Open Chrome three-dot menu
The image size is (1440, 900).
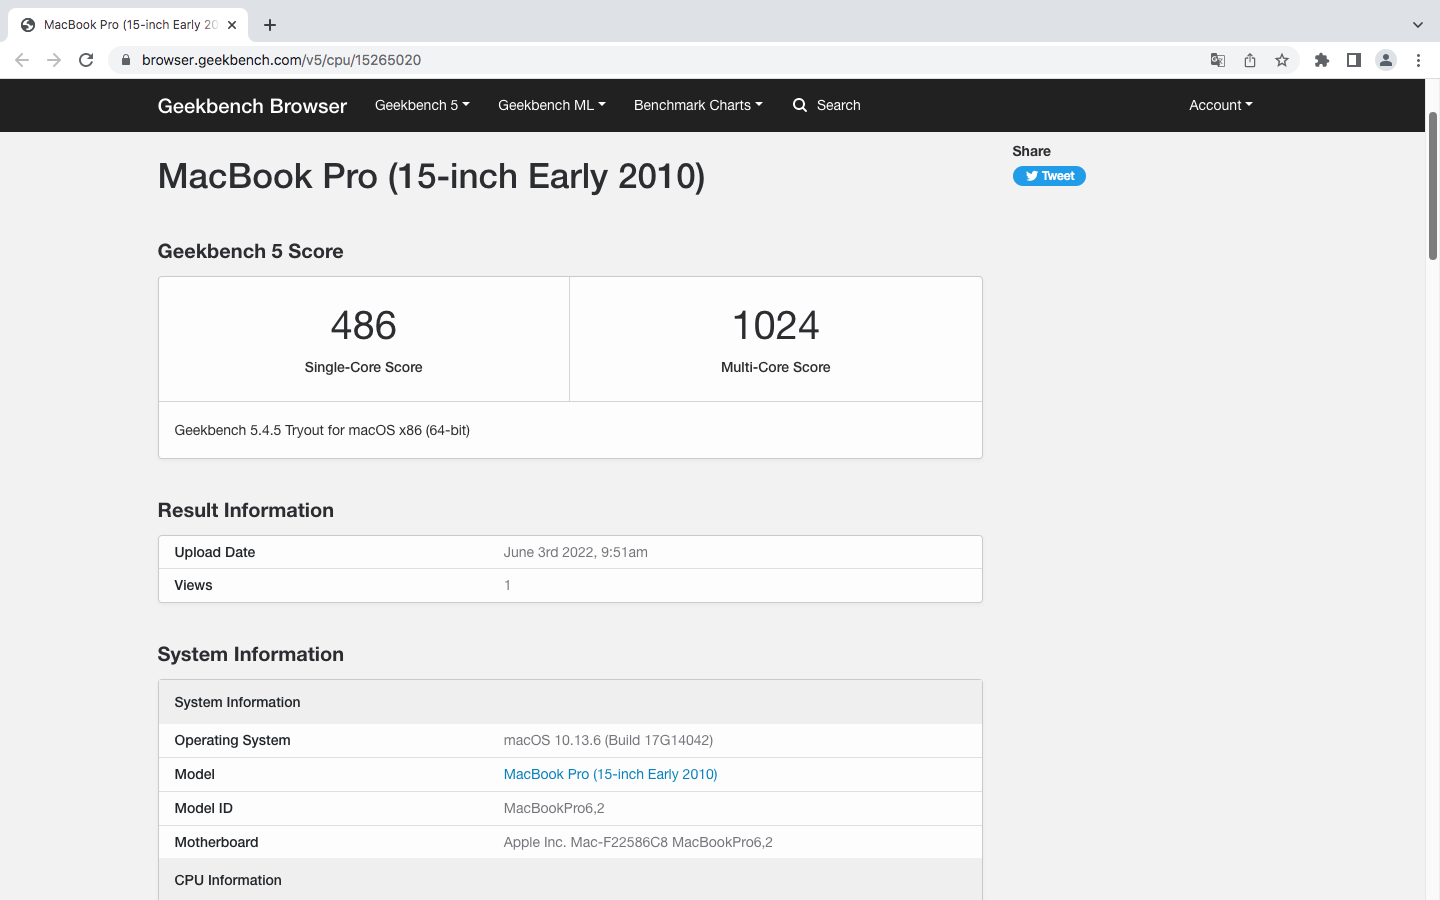[1418, 60]
